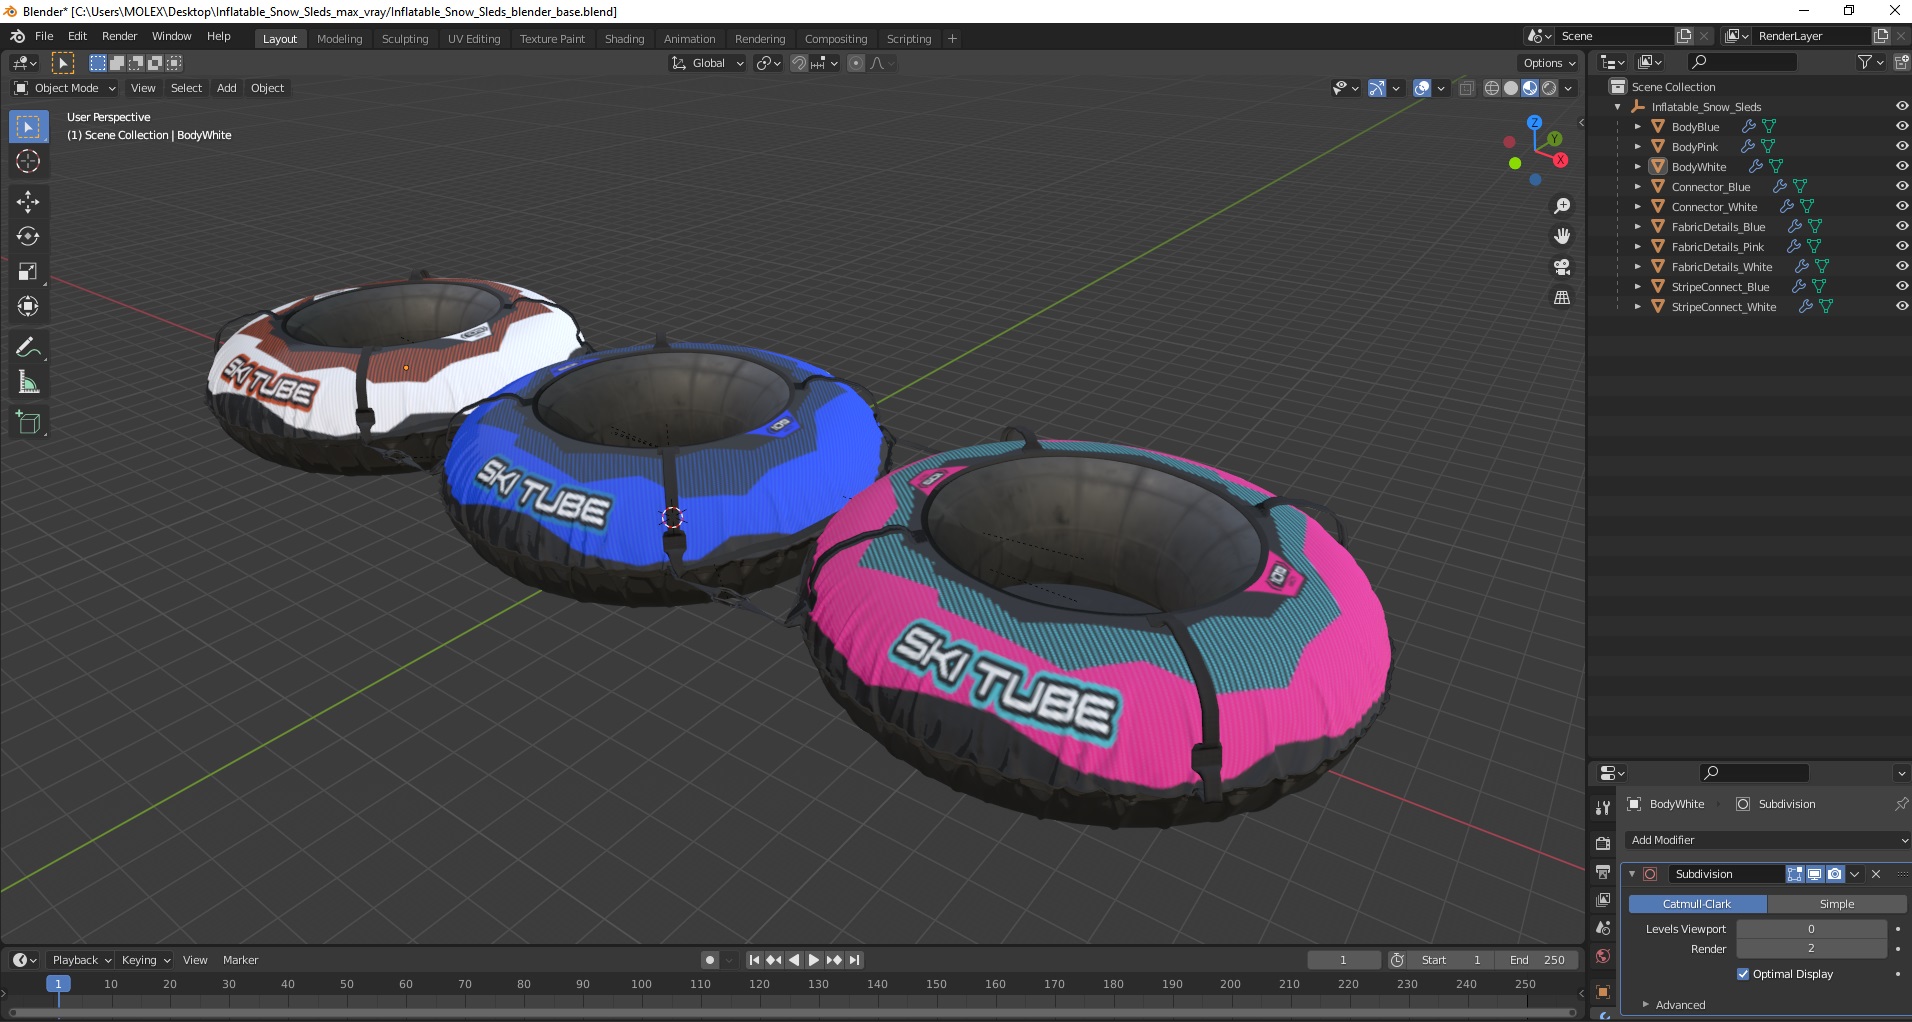Pick the Measure ruler tool
Viewport: 1912px width, 1022px height.
tap(28, 383)
